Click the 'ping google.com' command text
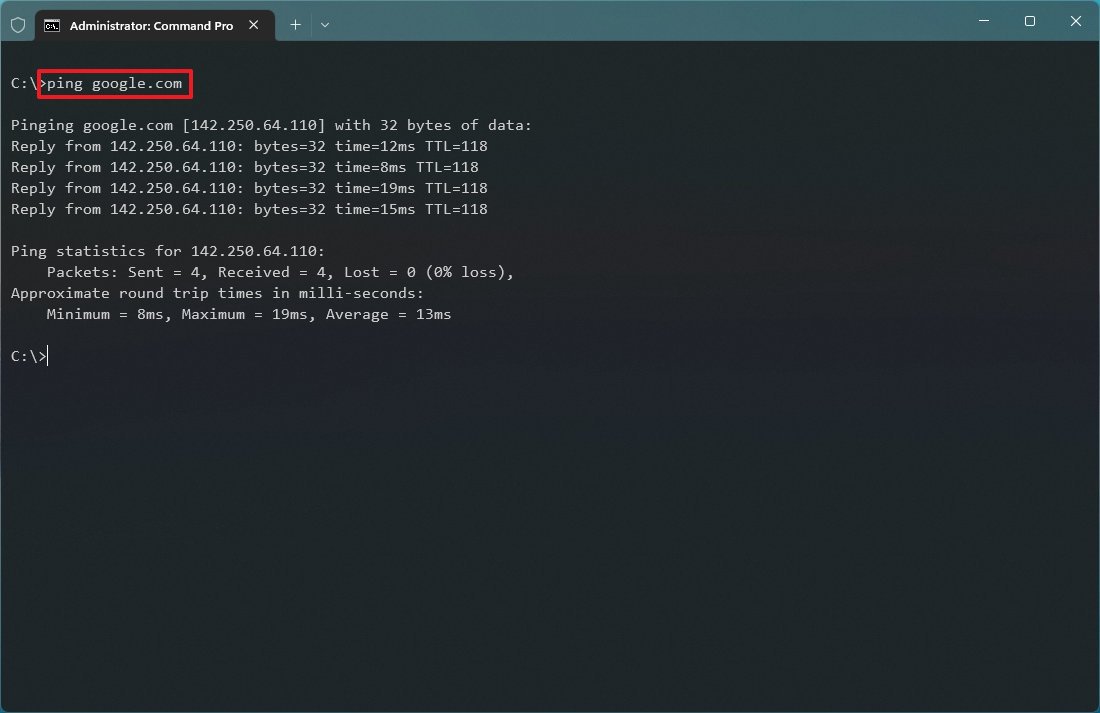 click(114, 84)
